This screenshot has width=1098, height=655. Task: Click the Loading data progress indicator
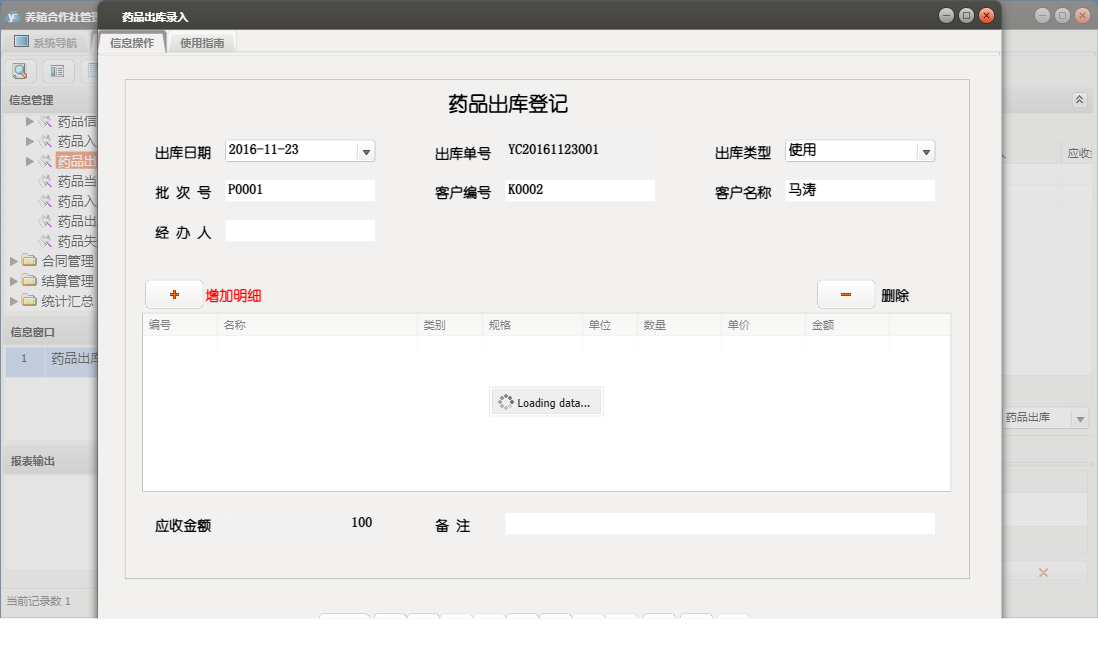point(546,401)
